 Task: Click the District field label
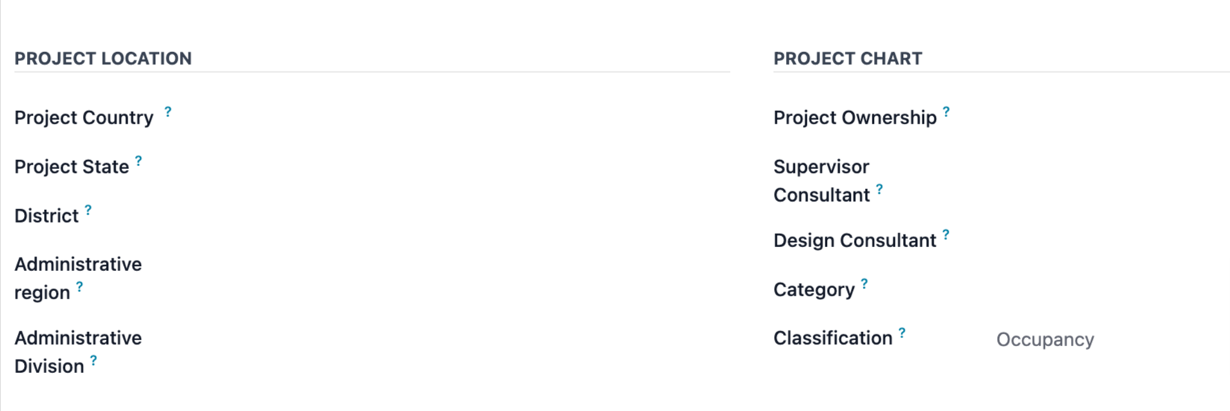coord(46,216)
